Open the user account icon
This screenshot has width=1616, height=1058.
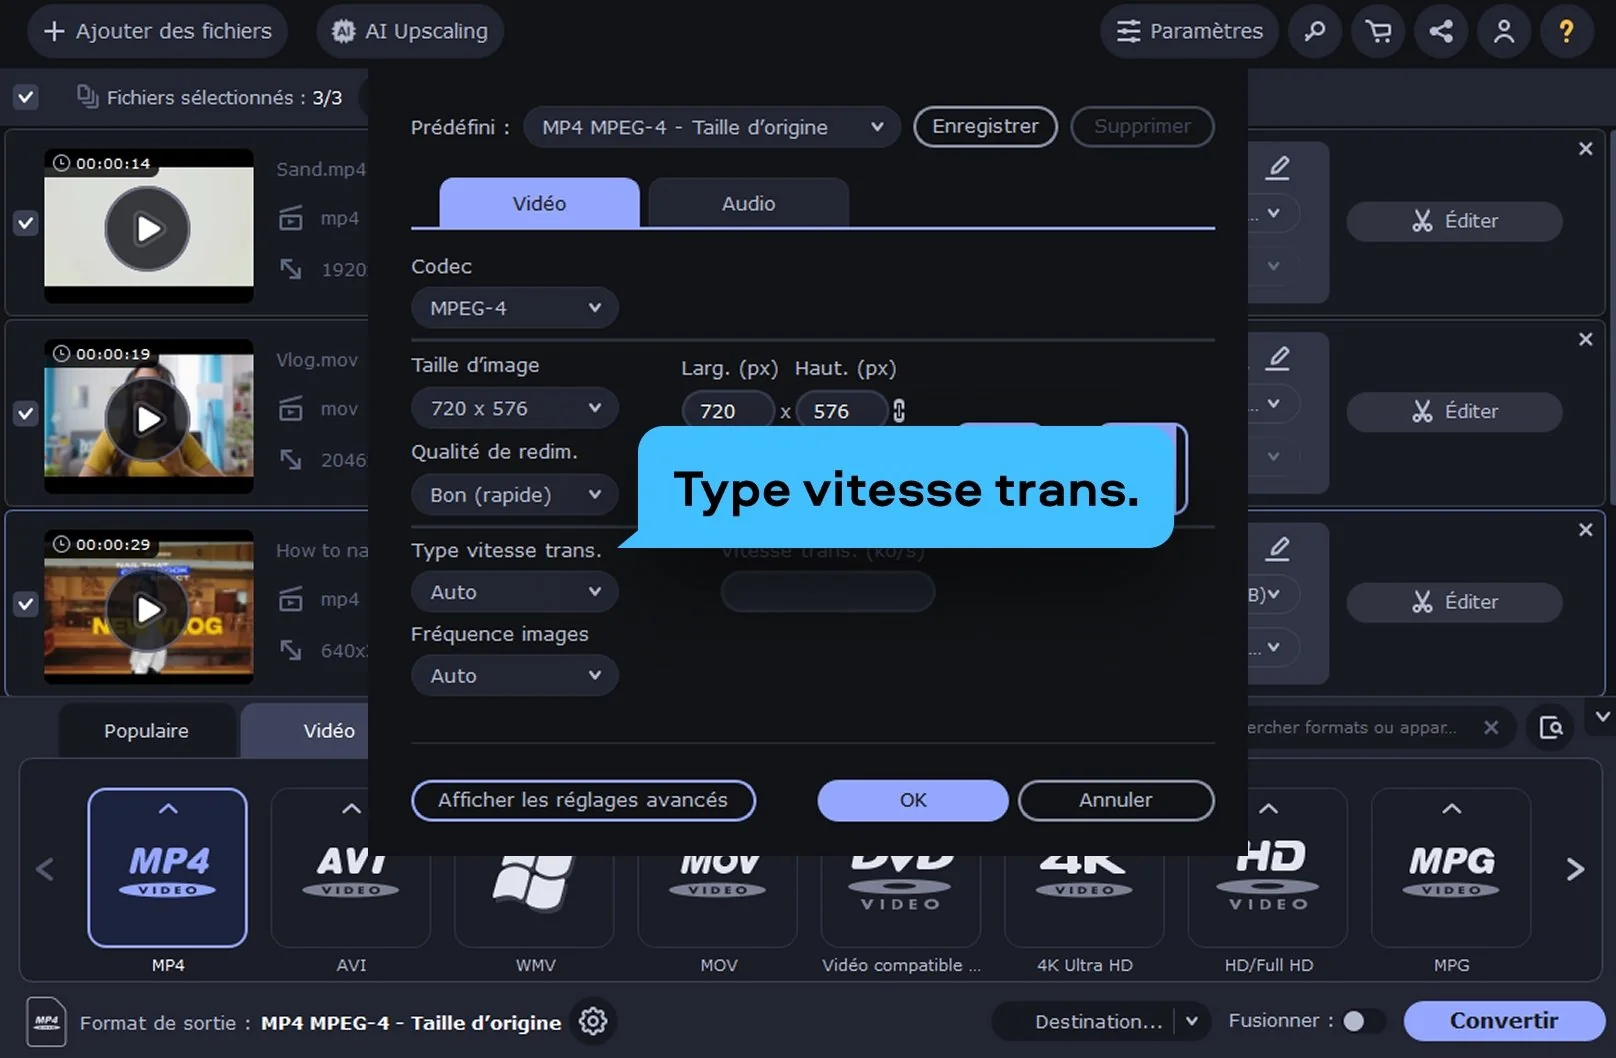coord(1503,31)
